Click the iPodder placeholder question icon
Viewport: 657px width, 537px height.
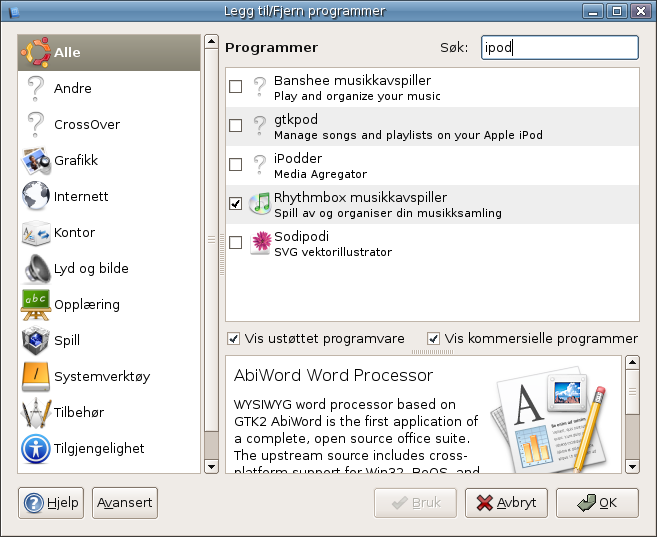[260, 165]
